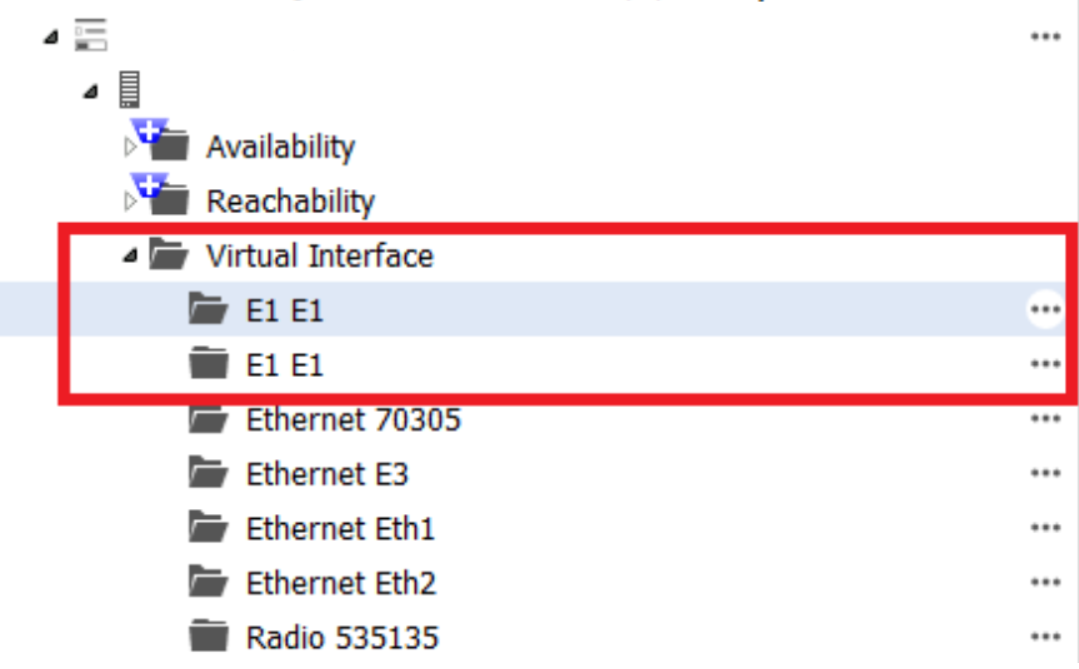Select the Ethernet 70305 label
The height and width of the screenshot is (669, 1079).
click(x=353, y=419)
